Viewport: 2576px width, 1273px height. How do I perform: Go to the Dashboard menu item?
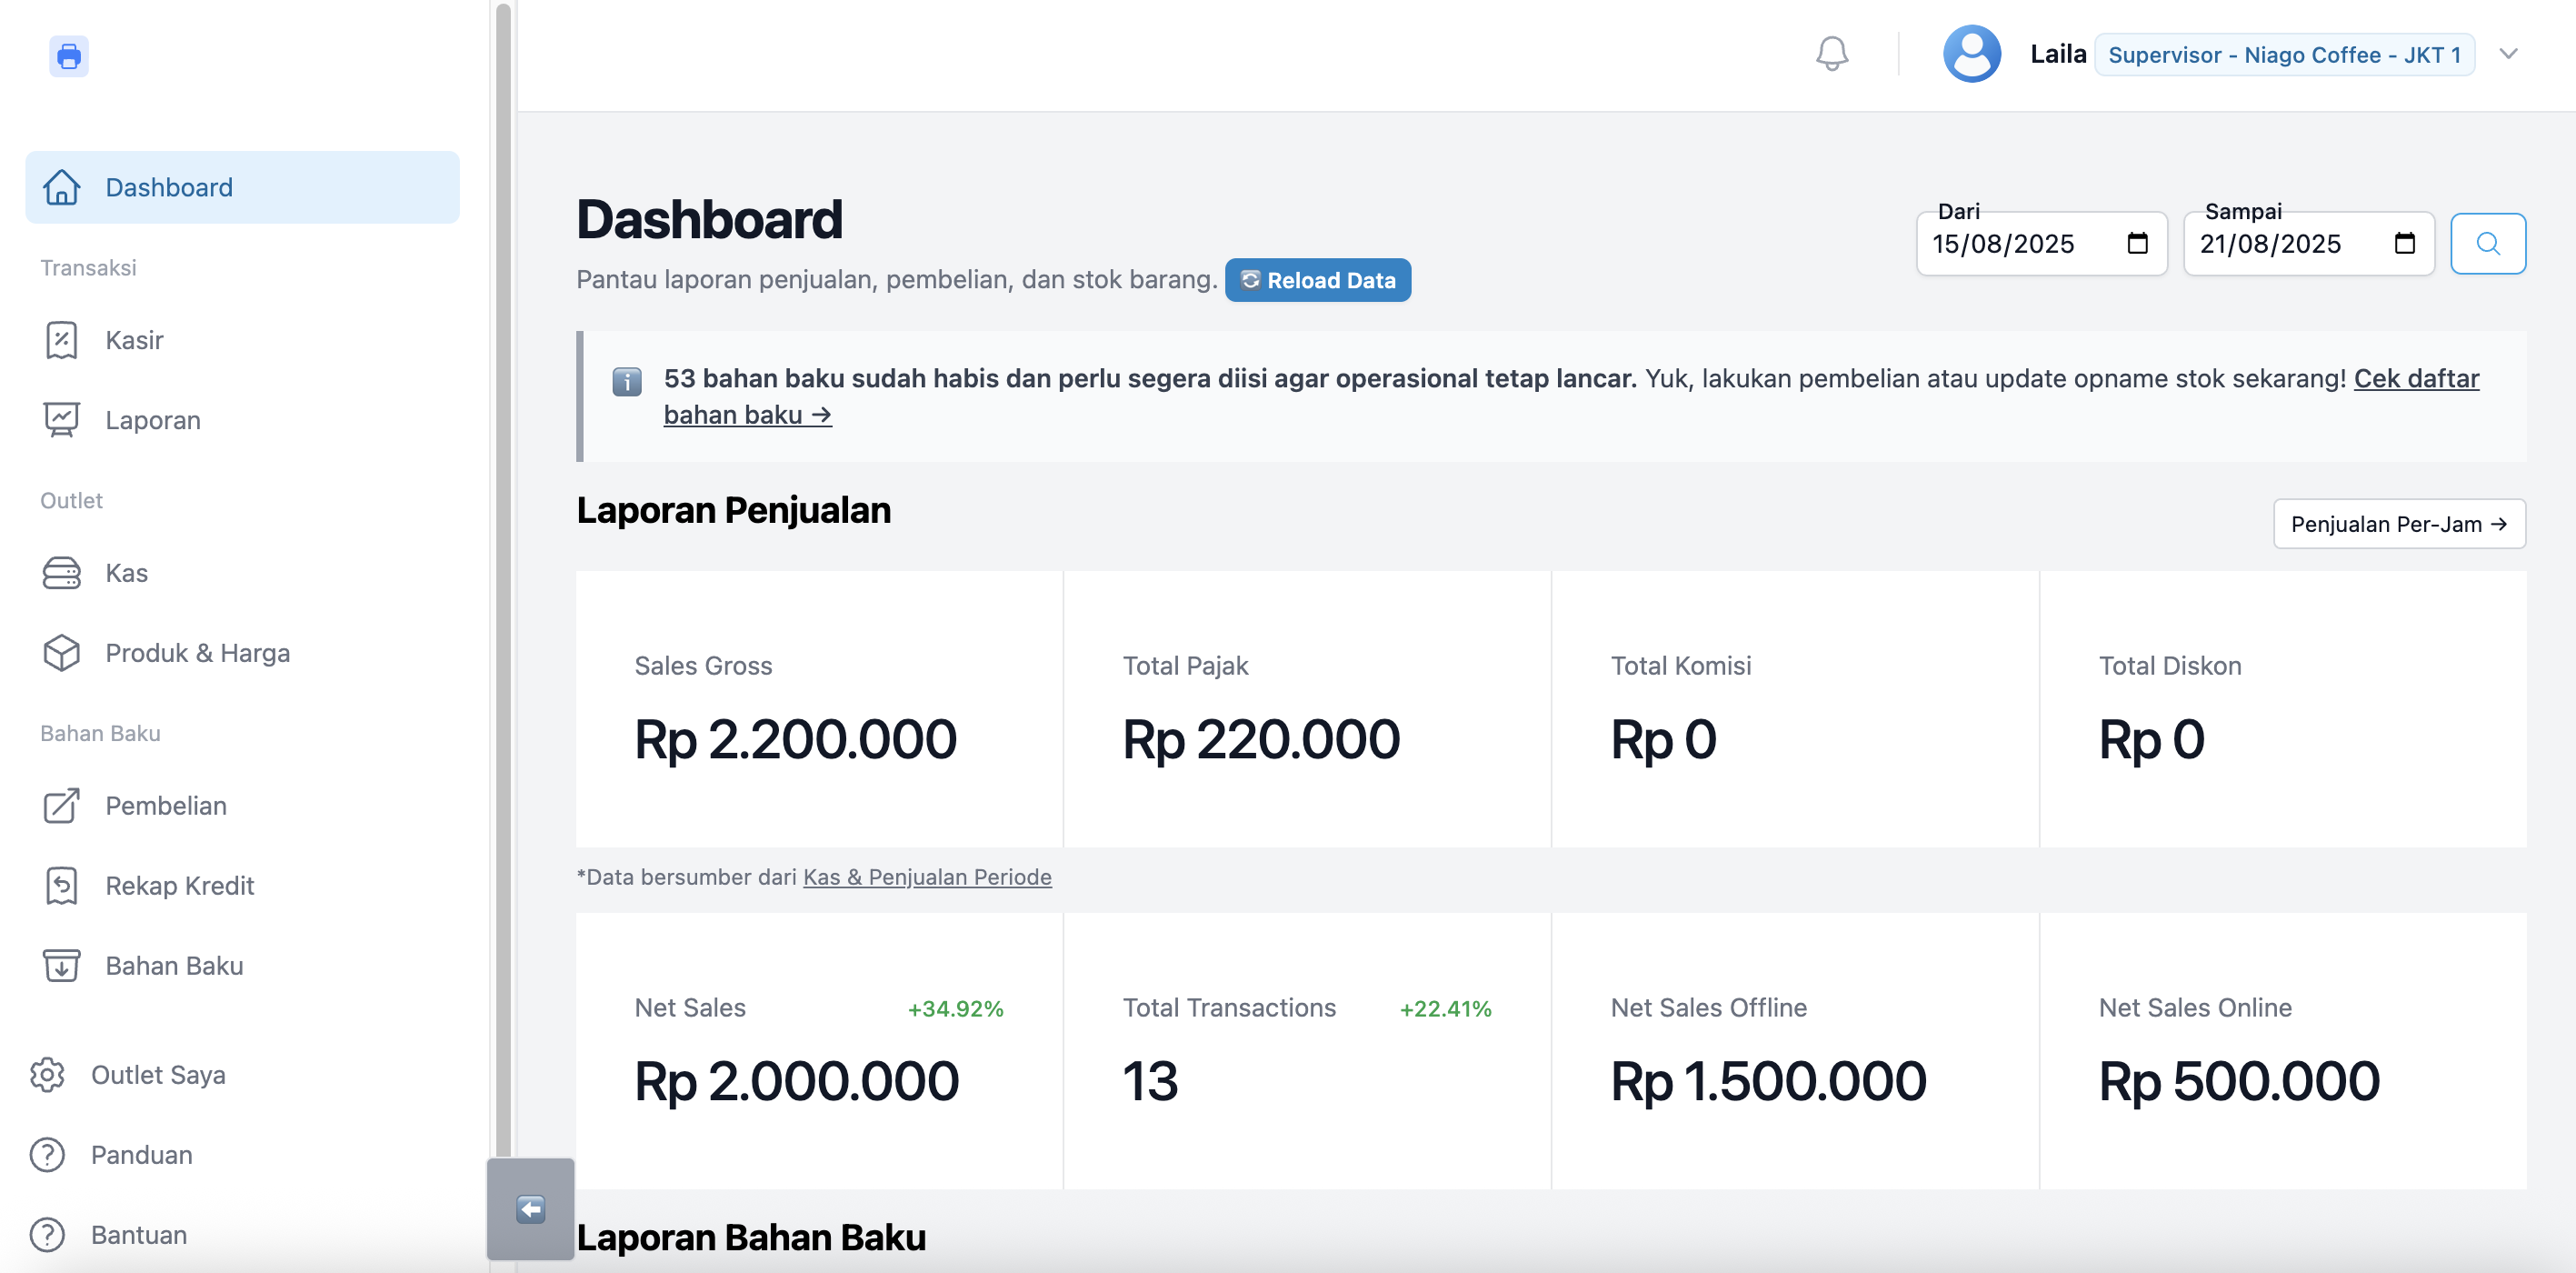point(168,186)
